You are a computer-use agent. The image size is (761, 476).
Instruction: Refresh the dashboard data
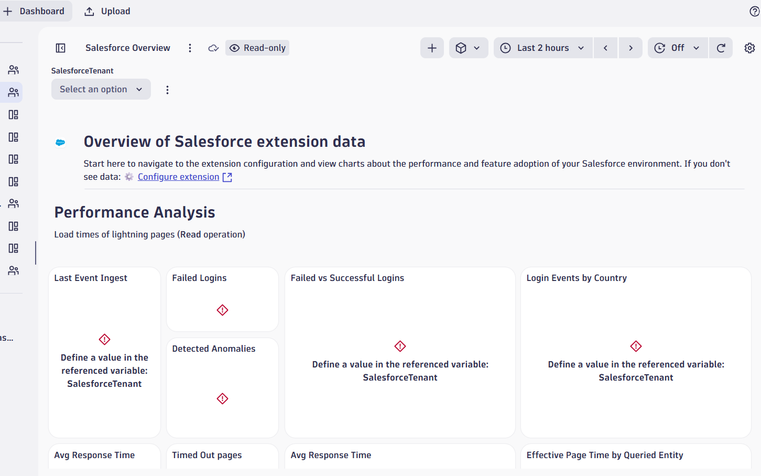721,48
